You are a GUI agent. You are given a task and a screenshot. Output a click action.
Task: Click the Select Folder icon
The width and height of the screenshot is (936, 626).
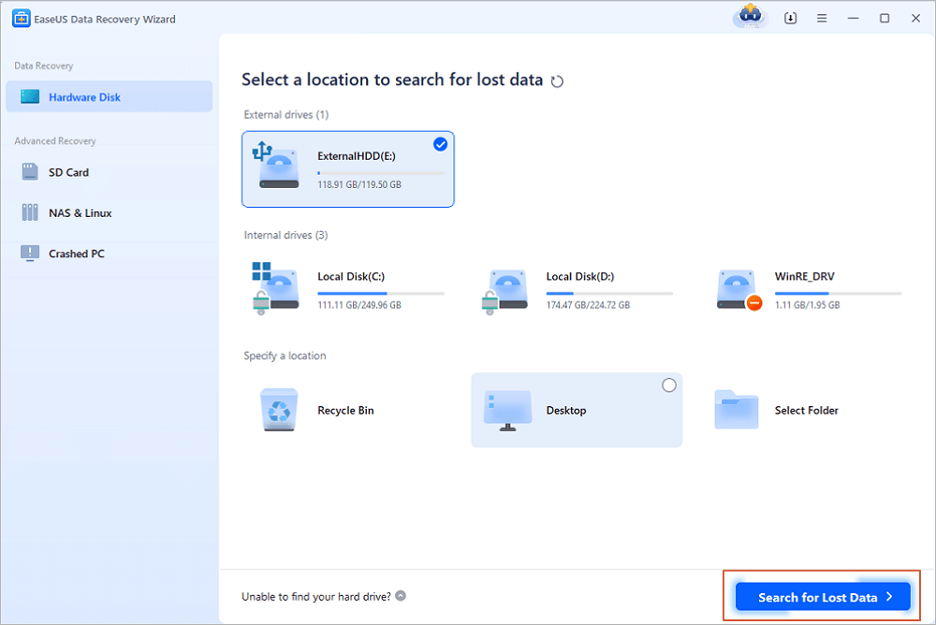point(737,410)
